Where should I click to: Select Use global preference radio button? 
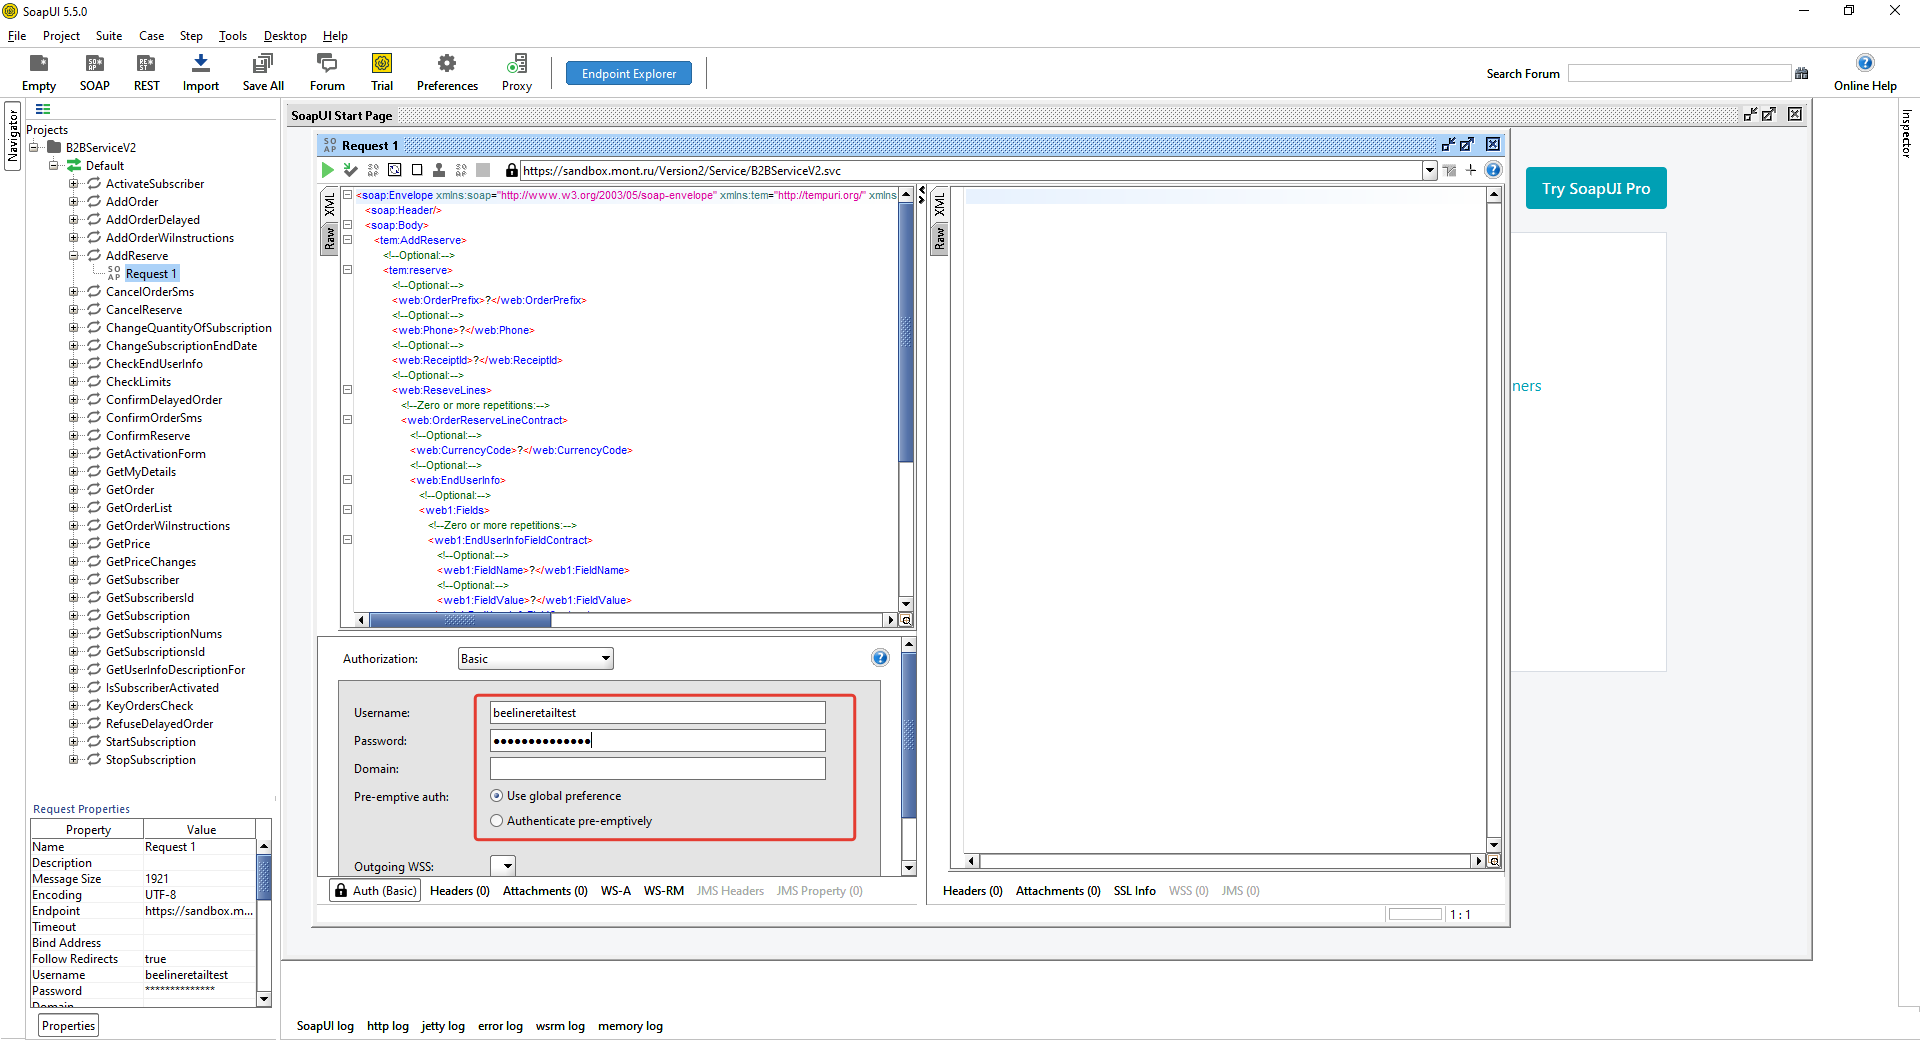[497, 796]
